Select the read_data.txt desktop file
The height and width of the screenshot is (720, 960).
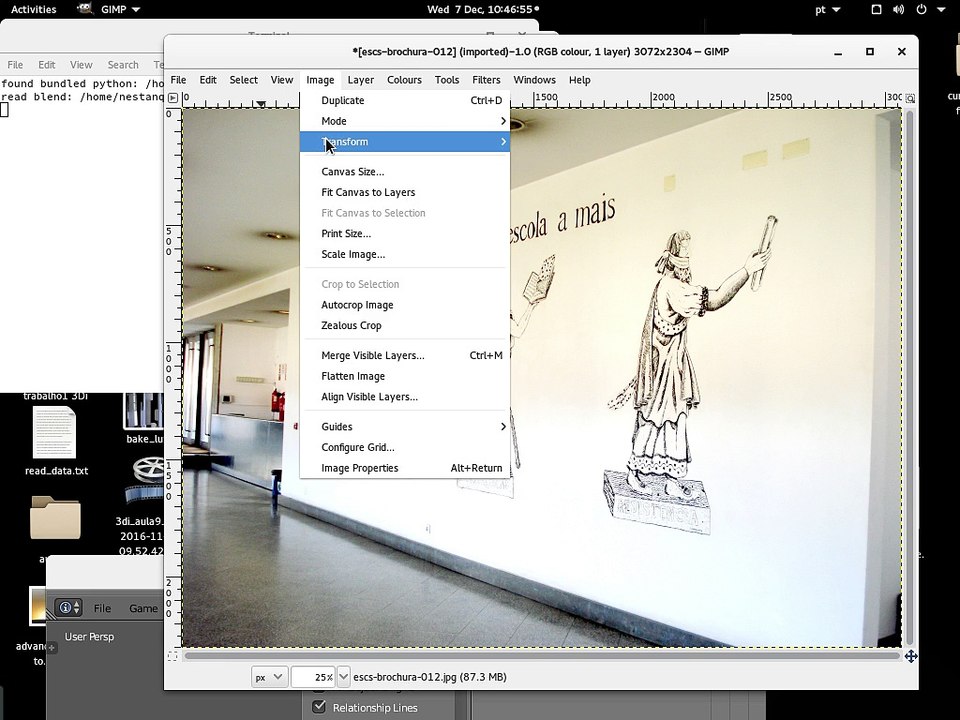[56, 441]
